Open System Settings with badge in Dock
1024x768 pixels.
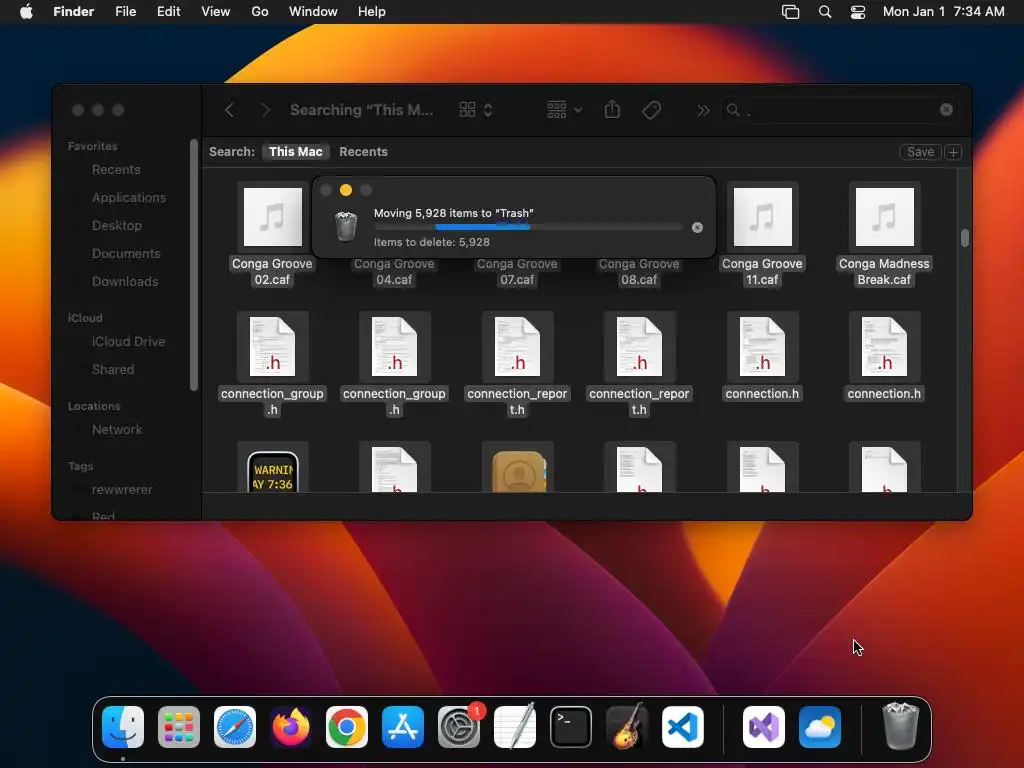point(459,727)
